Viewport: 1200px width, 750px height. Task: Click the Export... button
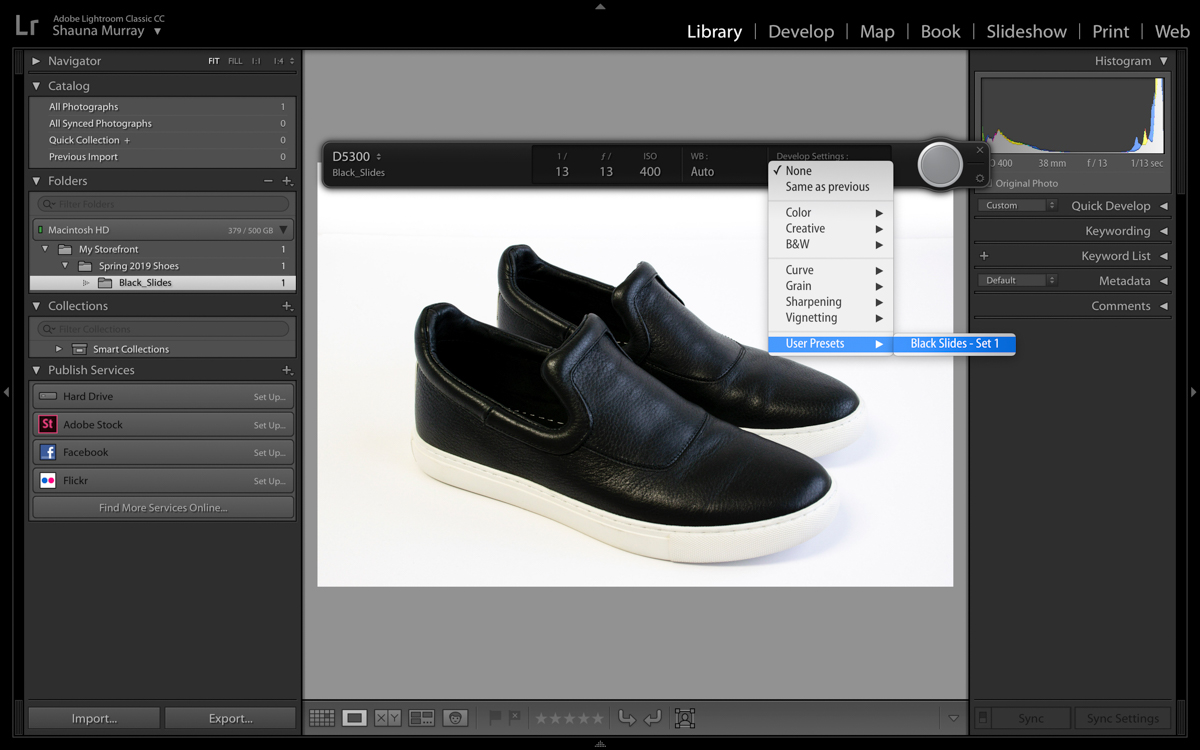[x=230, y=718]
